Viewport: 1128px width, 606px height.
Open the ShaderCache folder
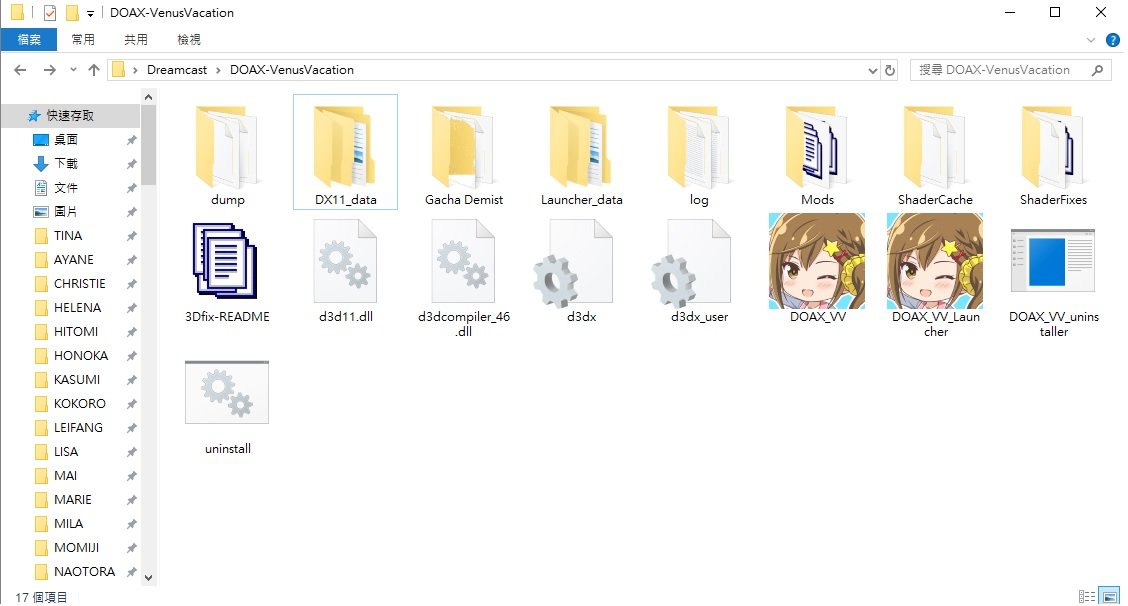(x=935, y=153)
